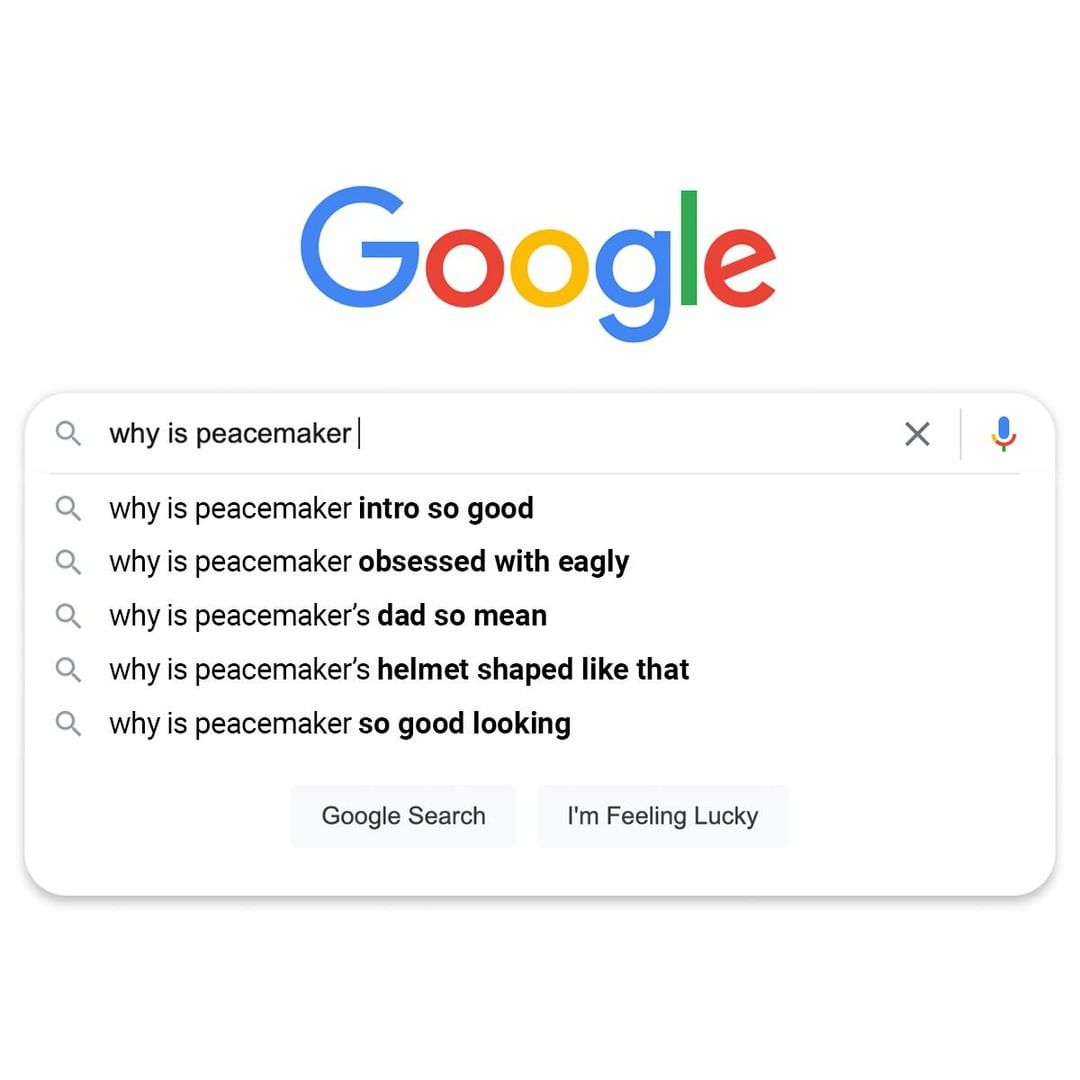
Task: Click magnifier icon beside 'intro so good' suggestion
Action: (x=68, y=508)
